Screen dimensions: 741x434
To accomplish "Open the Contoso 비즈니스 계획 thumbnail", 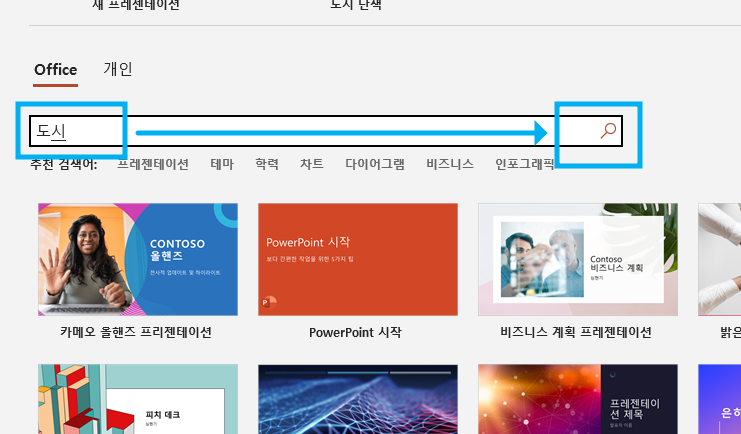I will click(x=578, y=260).
